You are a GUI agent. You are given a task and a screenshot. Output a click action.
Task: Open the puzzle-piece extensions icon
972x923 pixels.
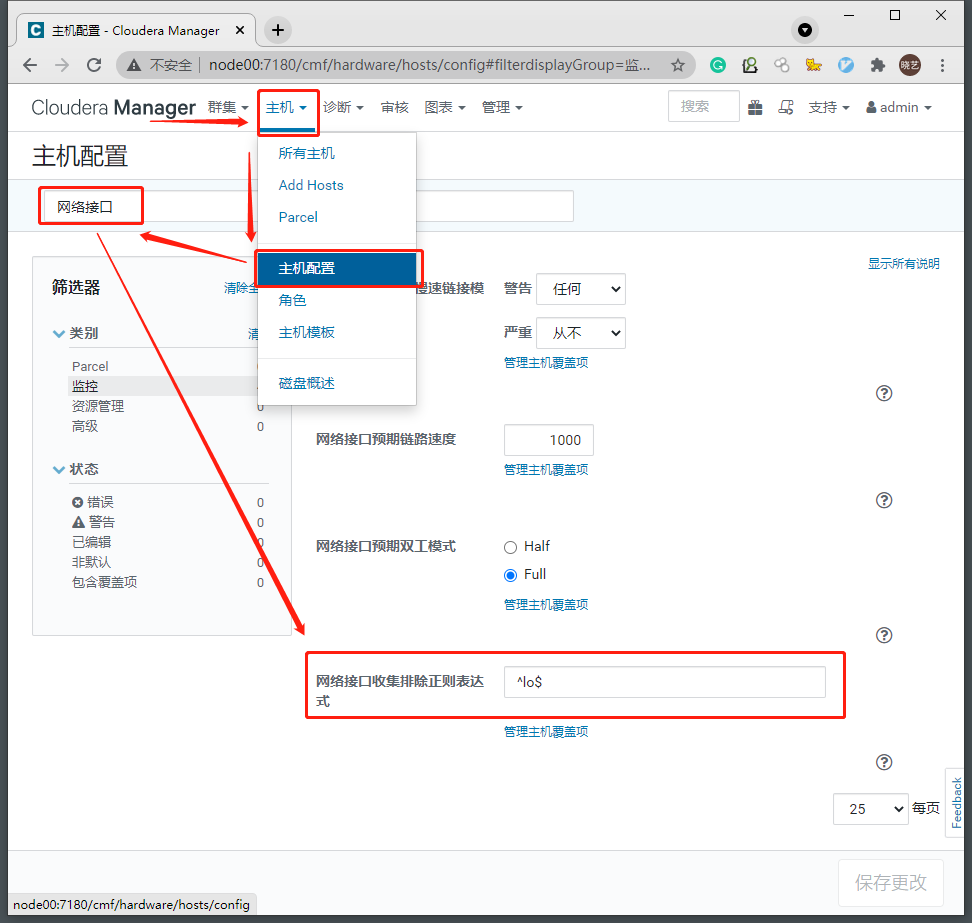[878, 65]
